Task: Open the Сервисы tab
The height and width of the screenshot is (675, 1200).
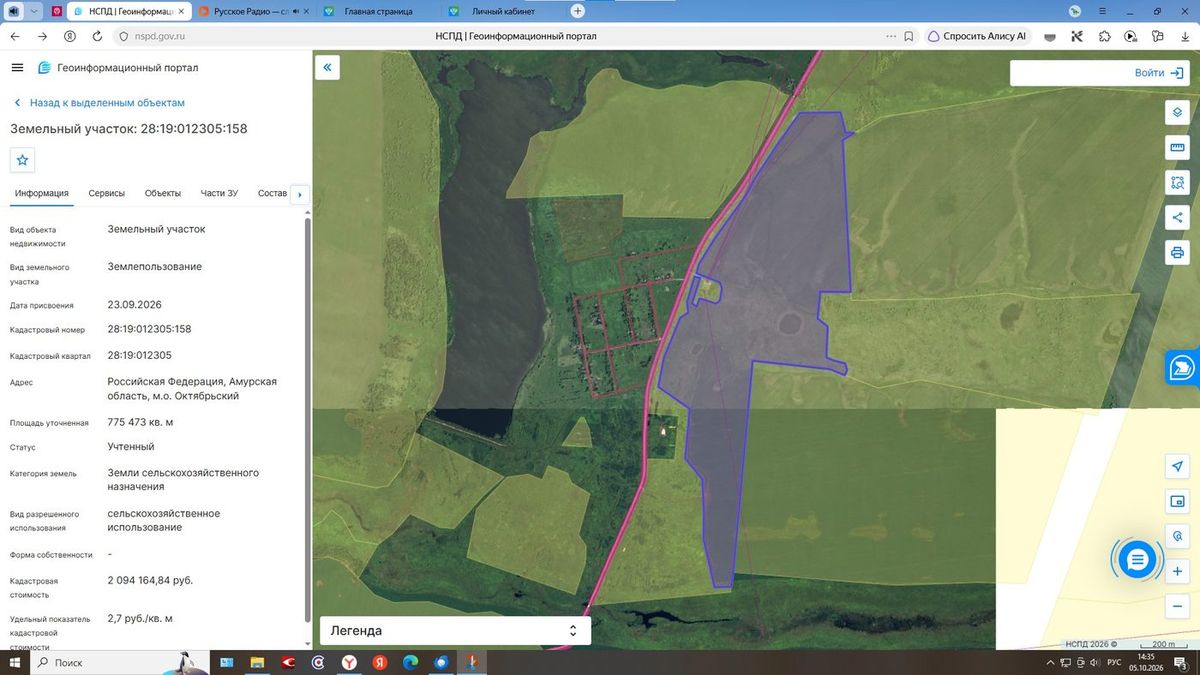Action: click(x=107, y=193)
